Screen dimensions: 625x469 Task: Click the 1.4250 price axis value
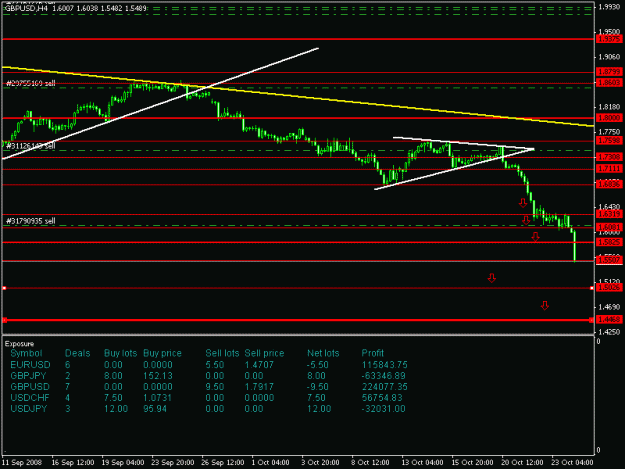tap(610, 332)
